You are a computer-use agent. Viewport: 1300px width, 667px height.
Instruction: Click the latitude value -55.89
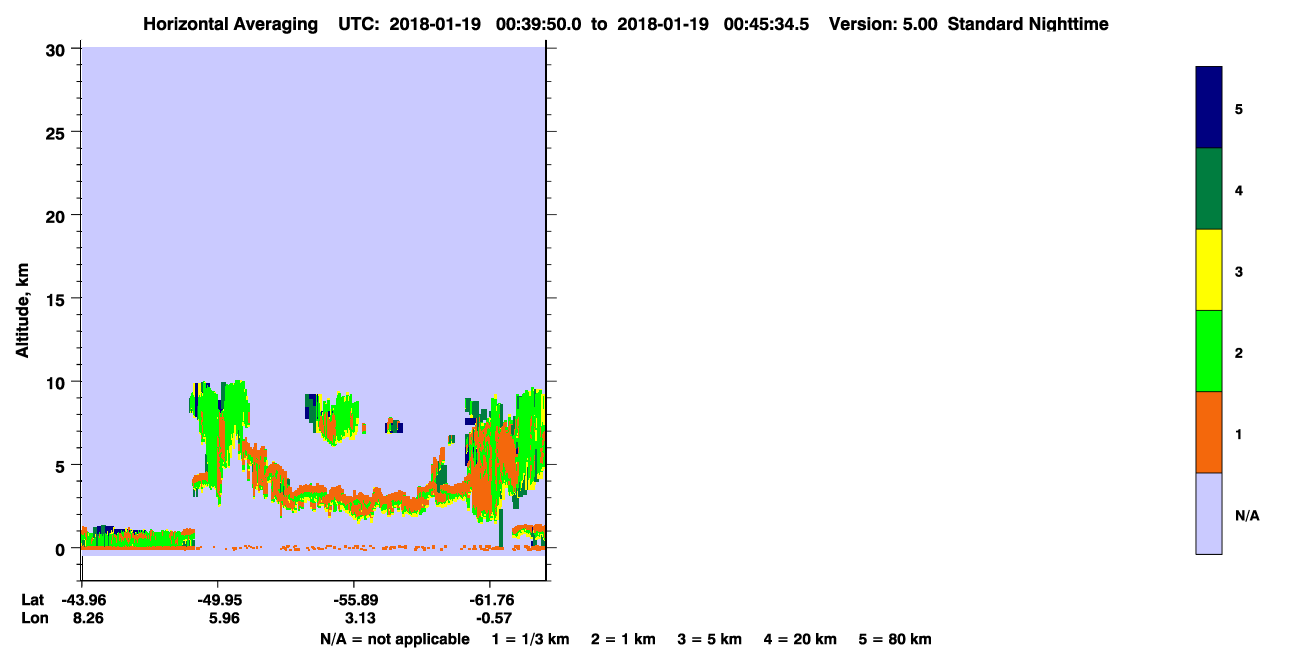(354, 600)
